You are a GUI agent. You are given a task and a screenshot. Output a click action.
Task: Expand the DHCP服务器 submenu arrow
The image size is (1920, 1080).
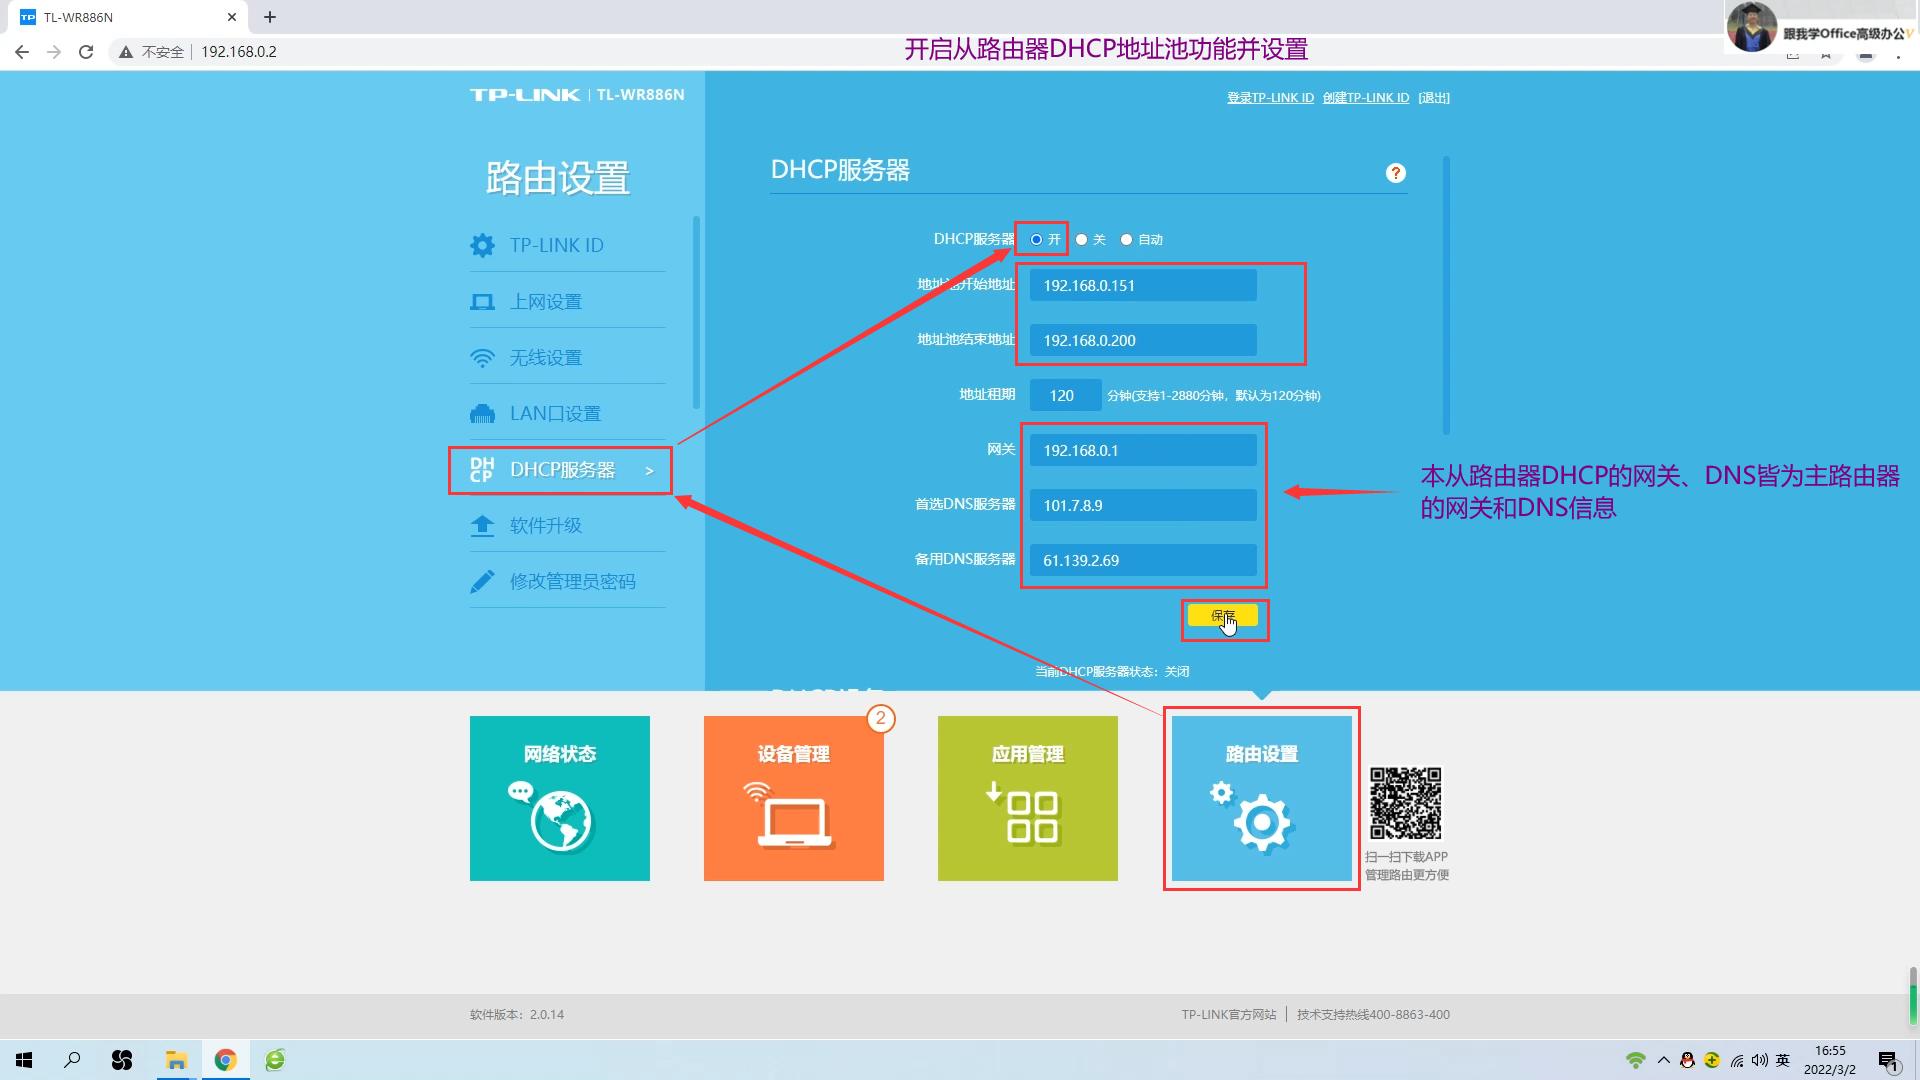click(x=650, y=470)
